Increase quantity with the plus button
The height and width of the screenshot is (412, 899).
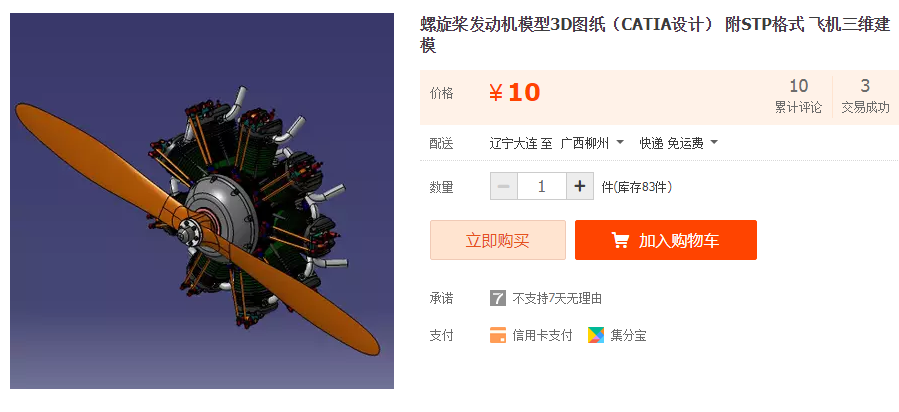580,186
